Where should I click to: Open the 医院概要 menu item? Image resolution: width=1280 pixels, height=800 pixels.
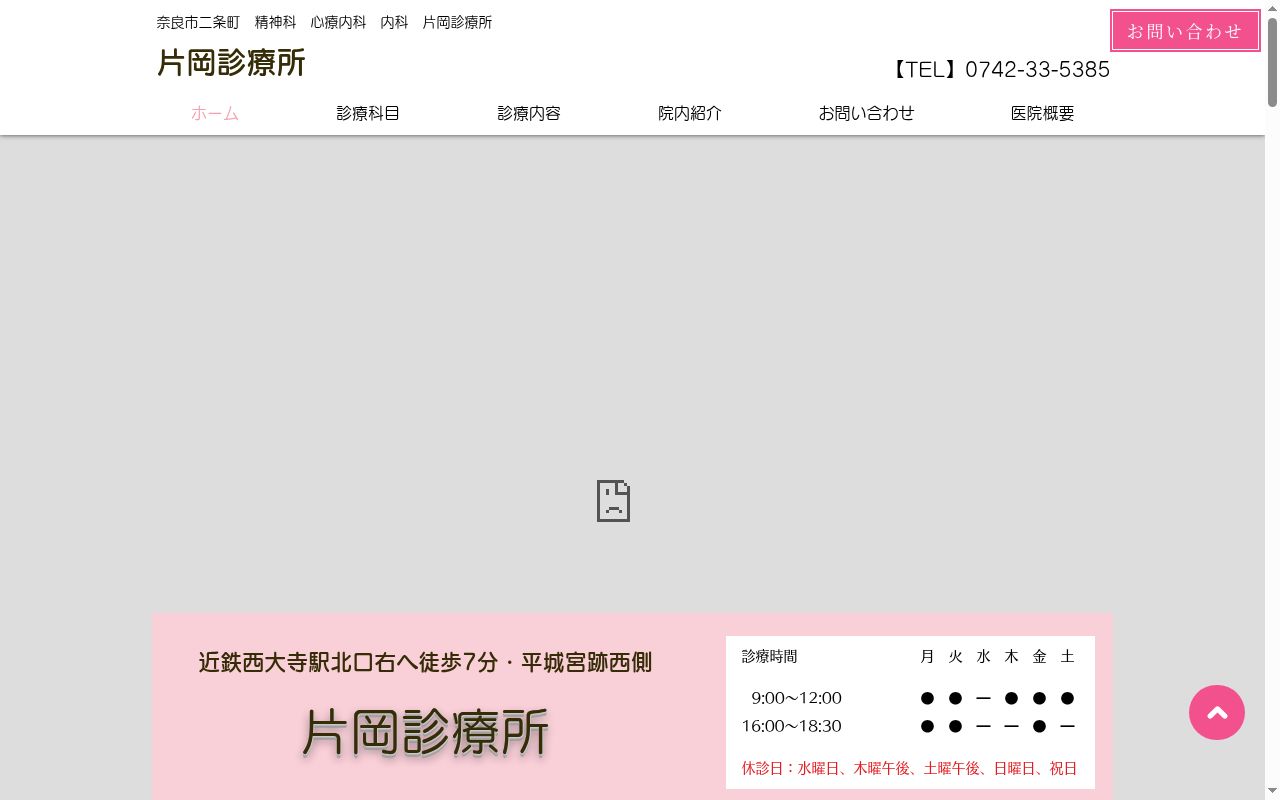coord(1043,113)
